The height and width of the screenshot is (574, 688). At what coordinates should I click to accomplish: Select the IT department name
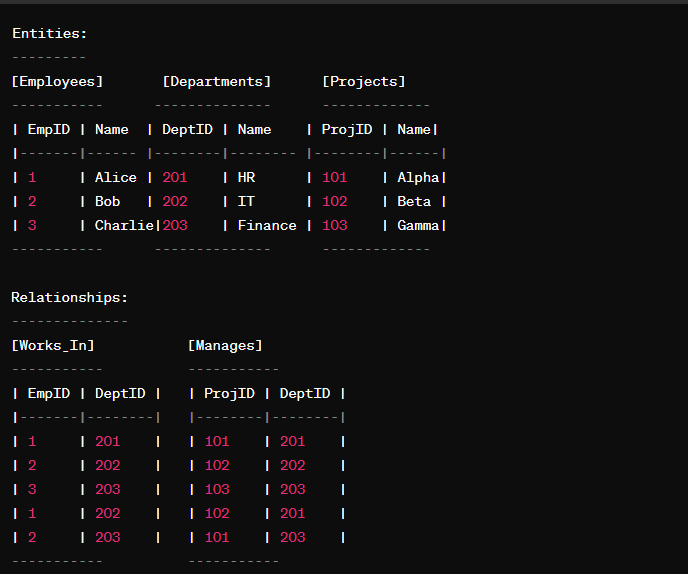246,202
